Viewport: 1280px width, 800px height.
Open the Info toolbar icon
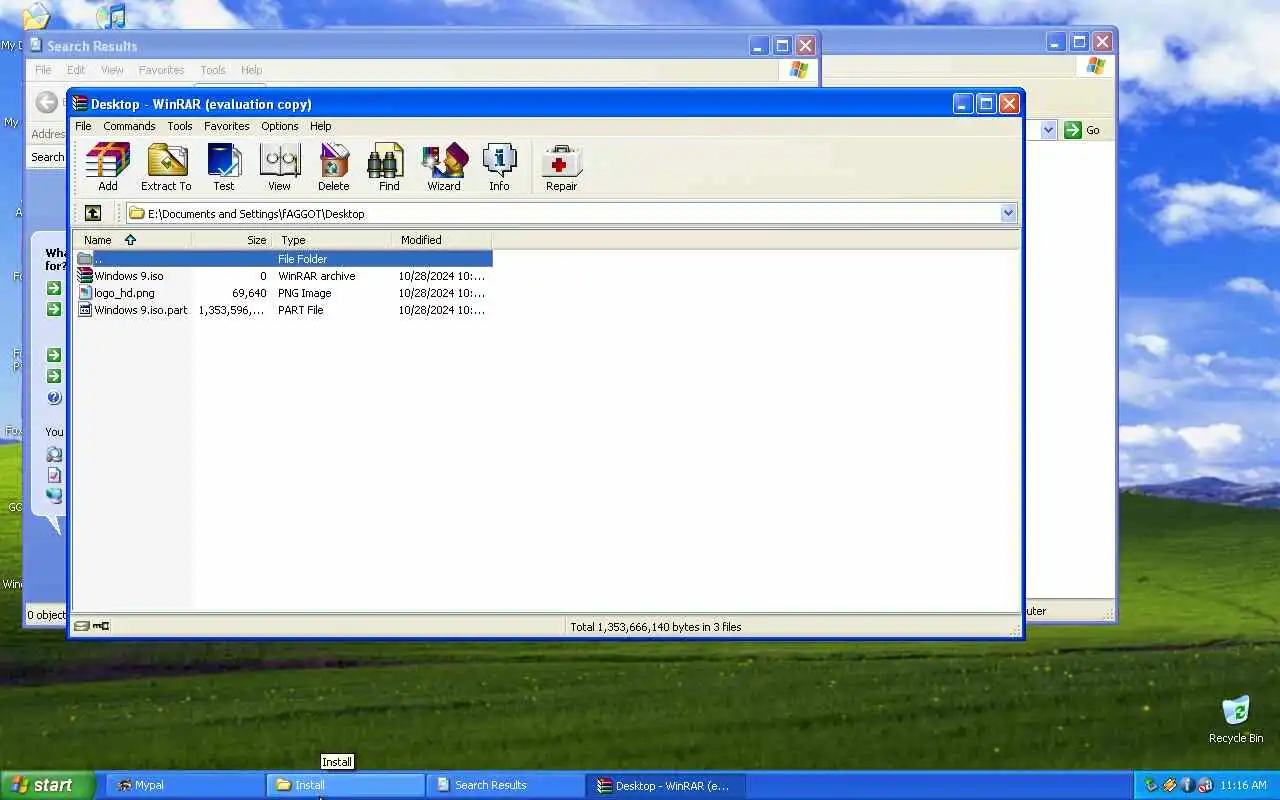[x=499, y=167]
